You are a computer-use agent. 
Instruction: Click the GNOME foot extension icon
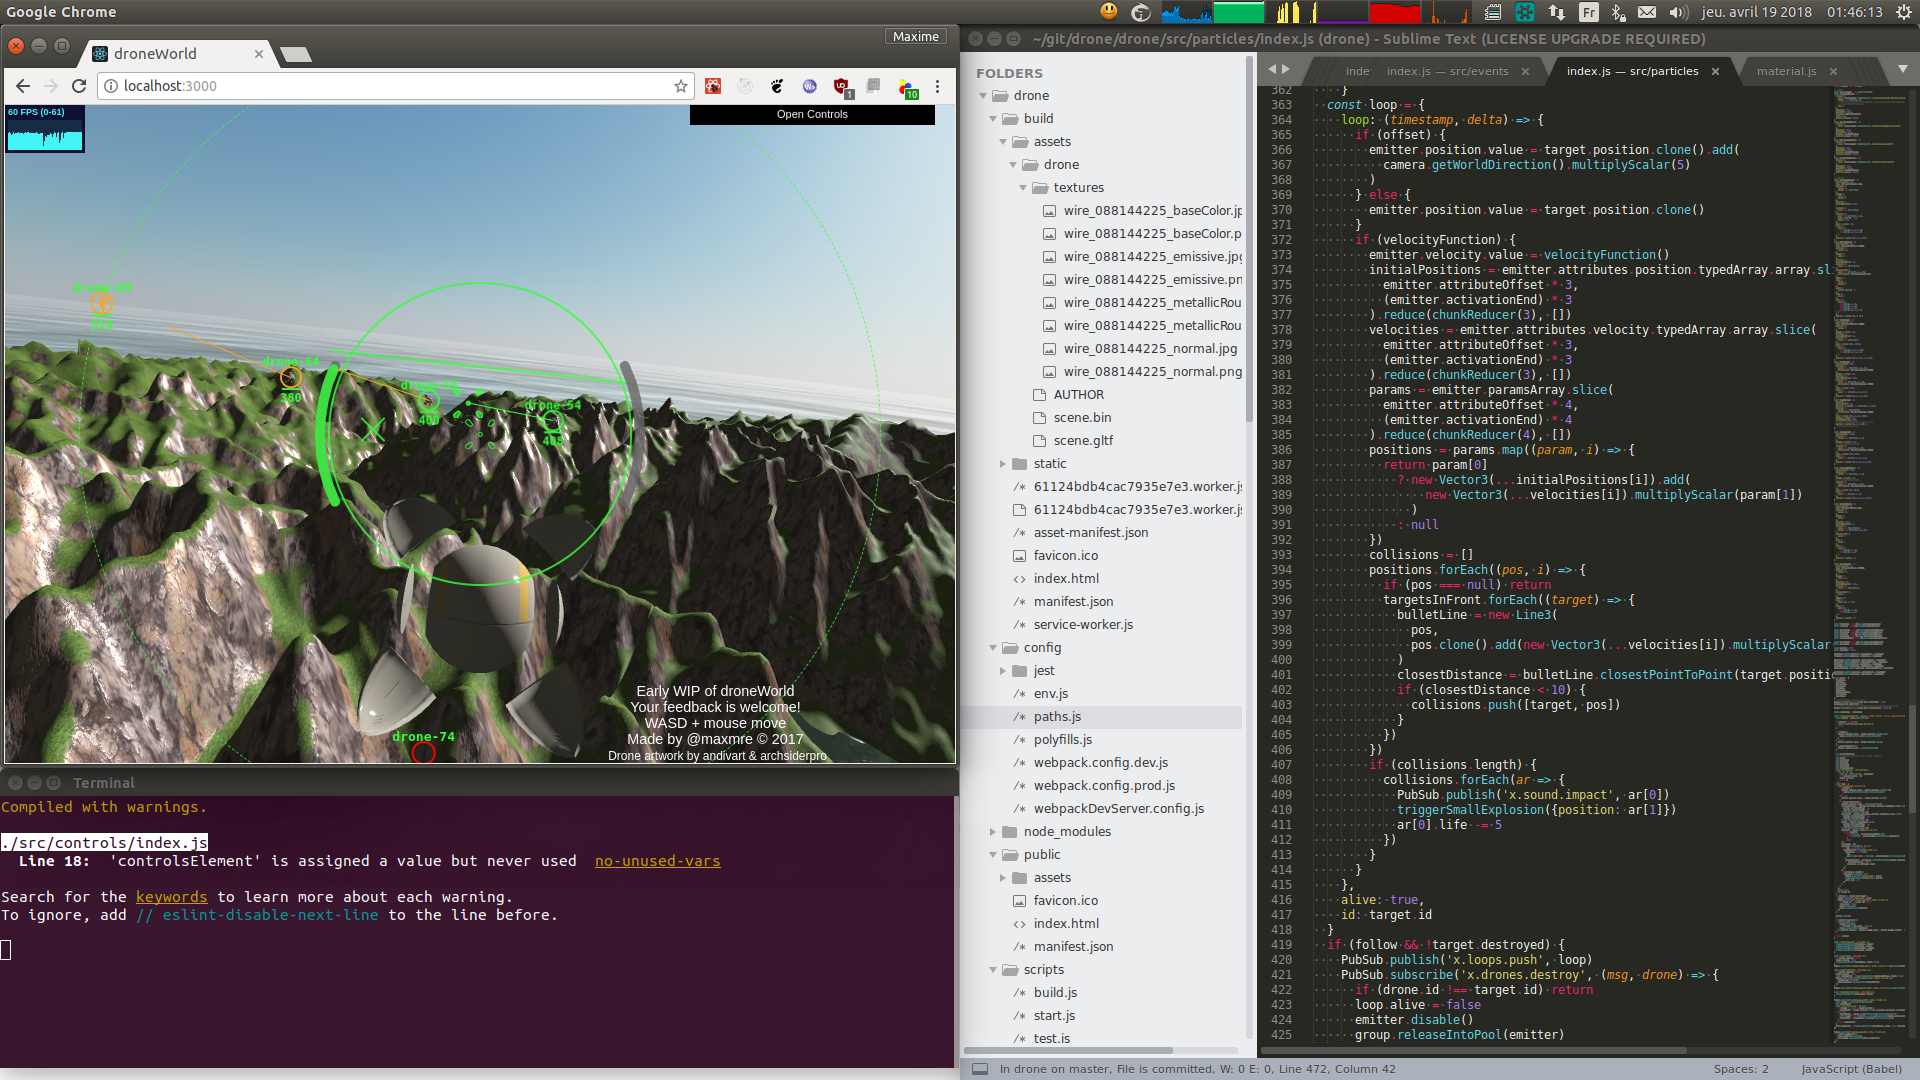(777, 86)
